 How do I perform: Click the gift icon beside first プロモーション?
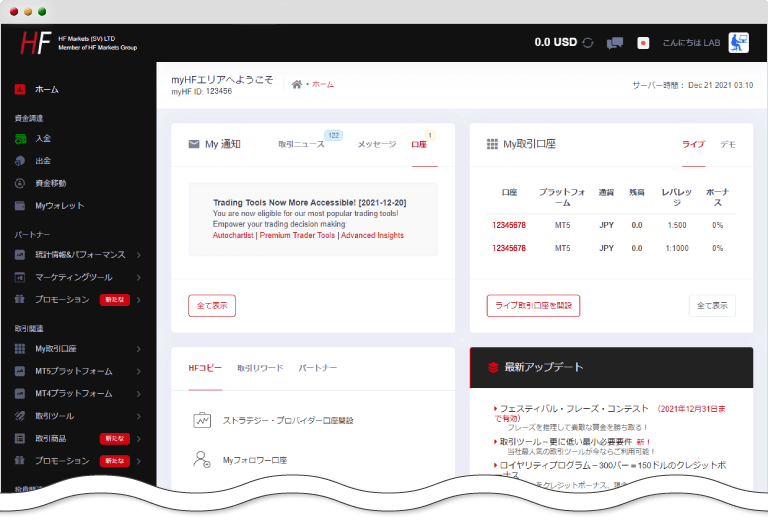coord(20,299)
